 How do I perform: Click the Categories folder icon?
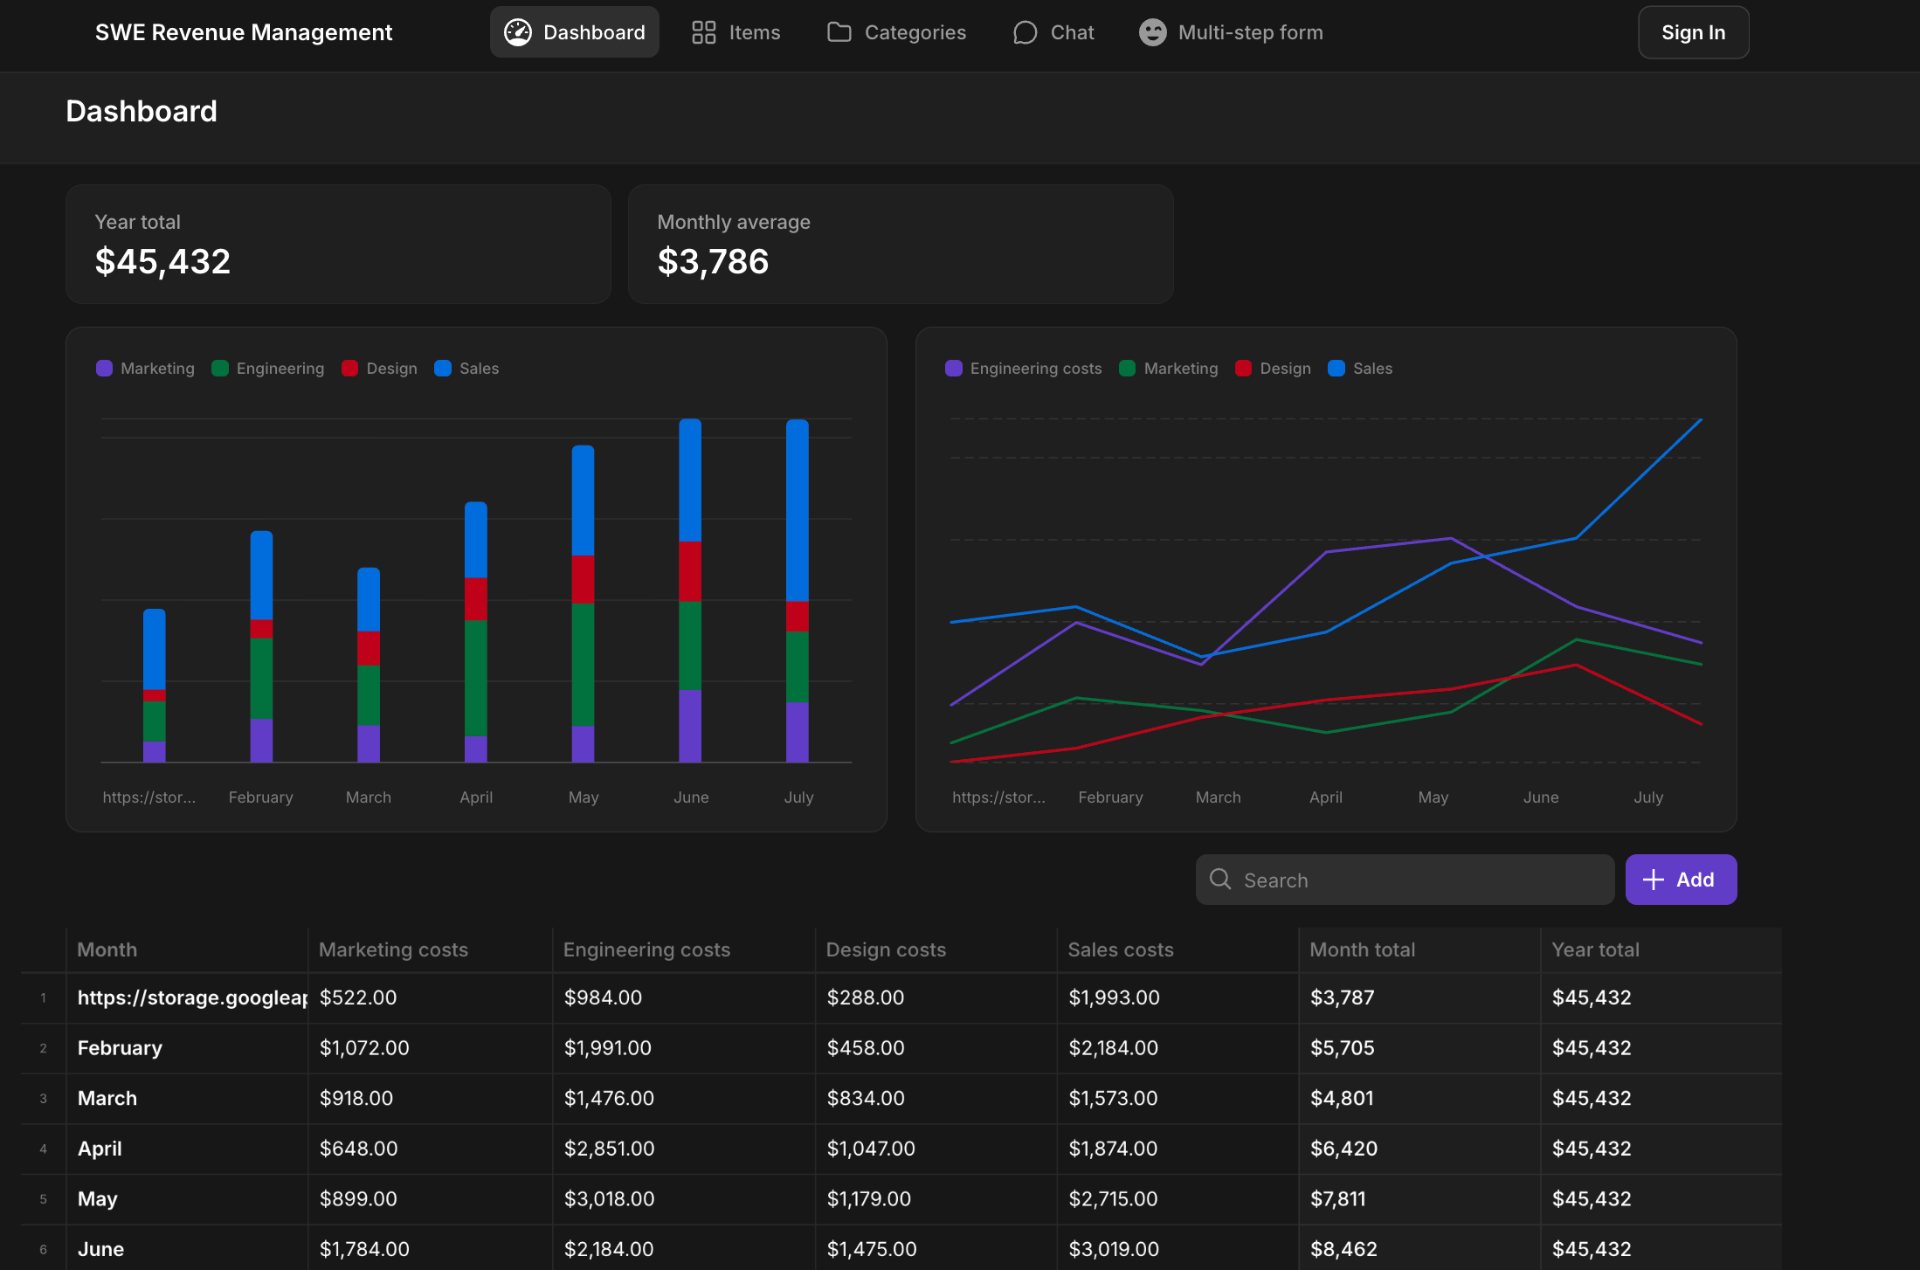(839, 32)
